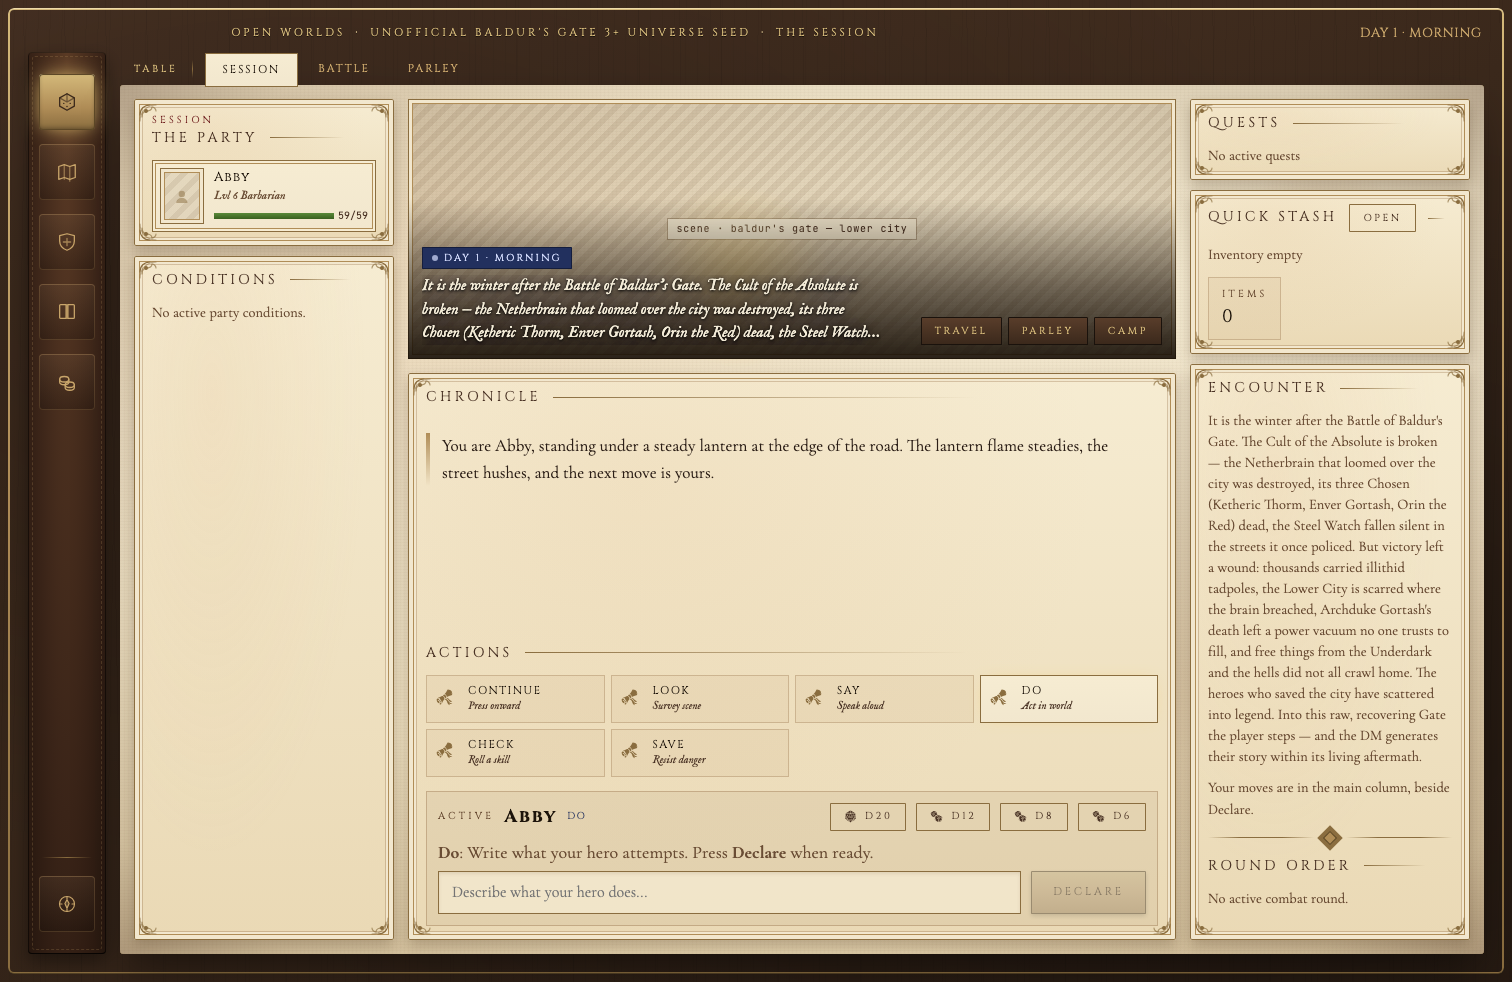Click the Do action icon
1512x982 pixels.
pos(998,698)
